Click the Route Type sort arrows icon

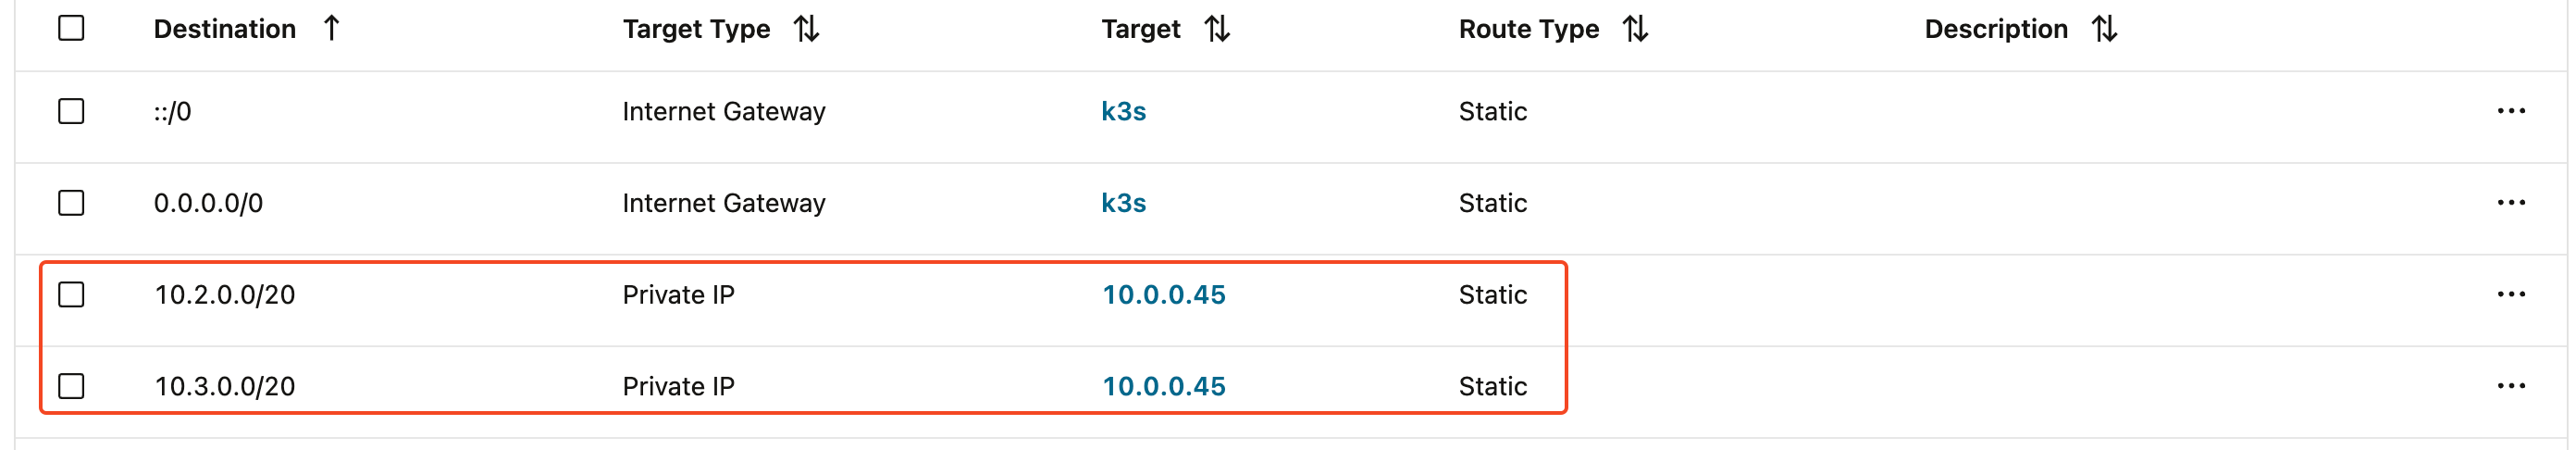tap(1636, 29)
